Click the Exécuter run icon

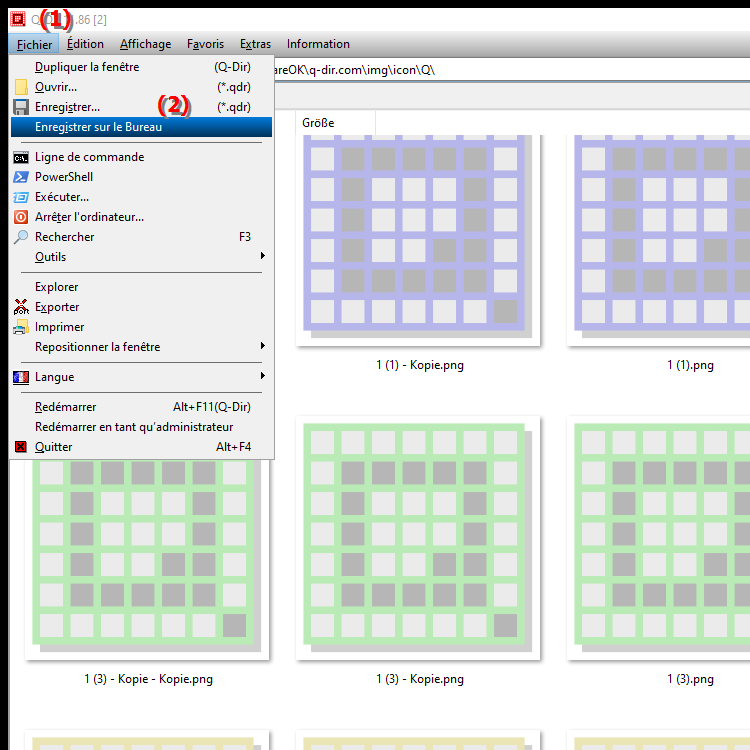pos(21,197)
